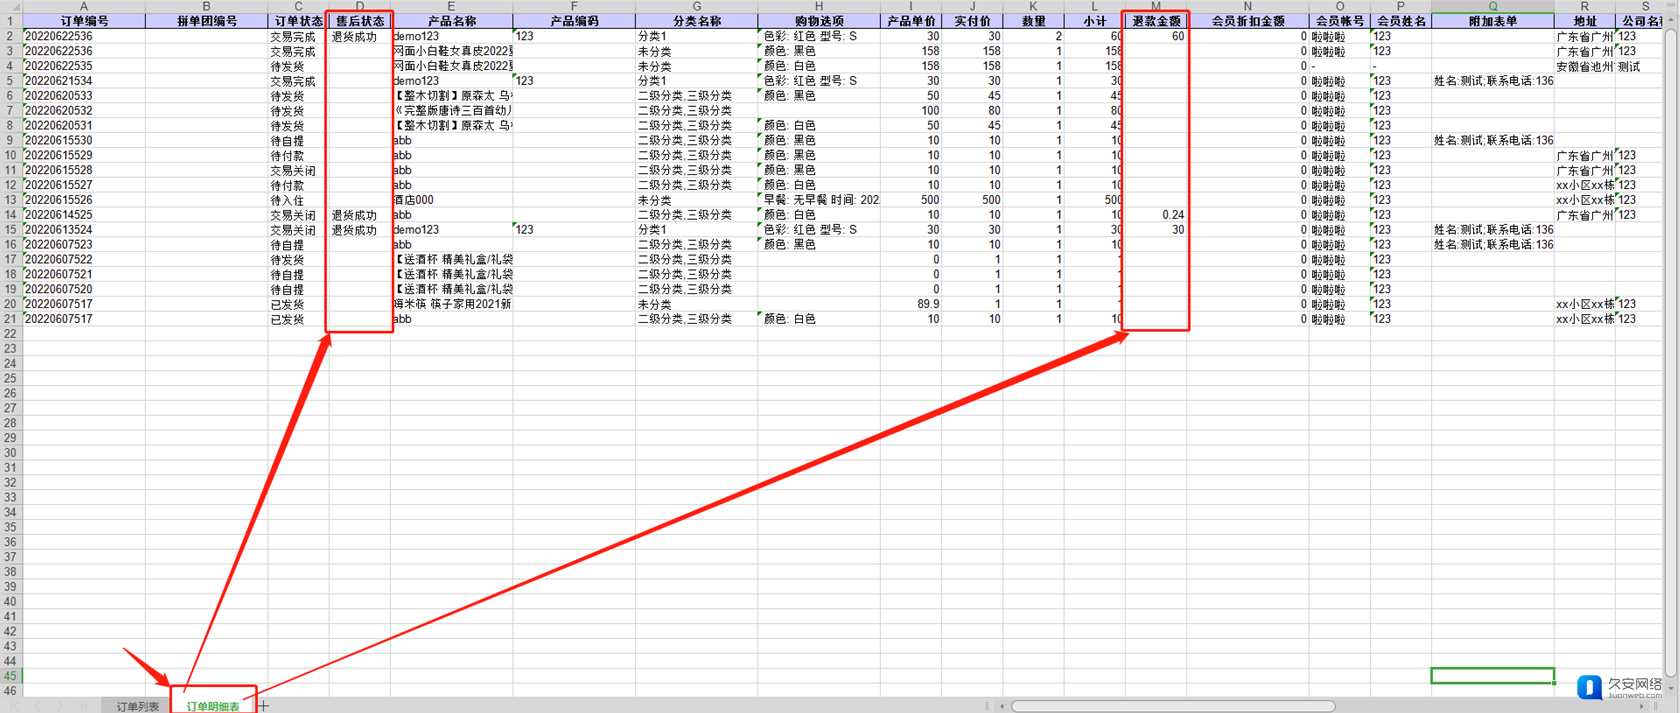Select column M header

pyautogui.click(x=1156, y=6)
